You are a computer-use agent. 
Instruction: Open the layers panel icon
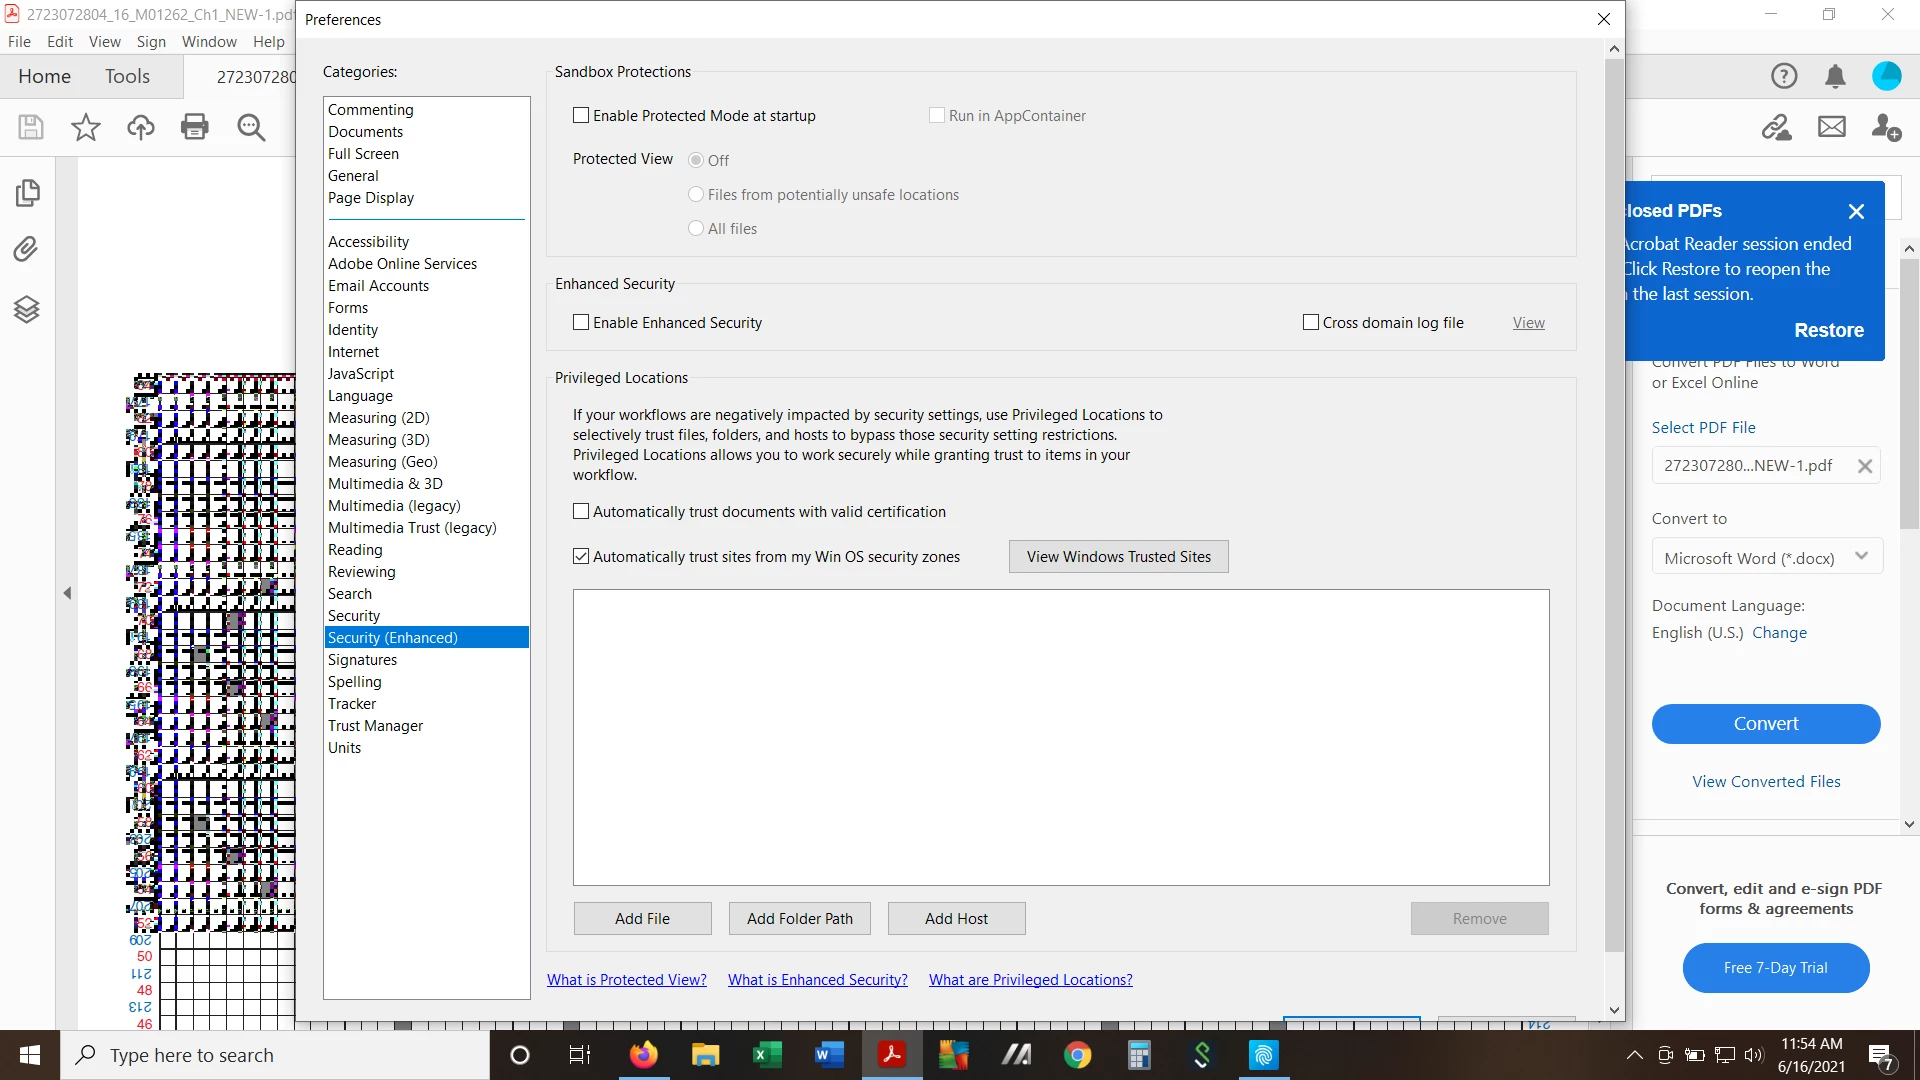coord(27,309)
